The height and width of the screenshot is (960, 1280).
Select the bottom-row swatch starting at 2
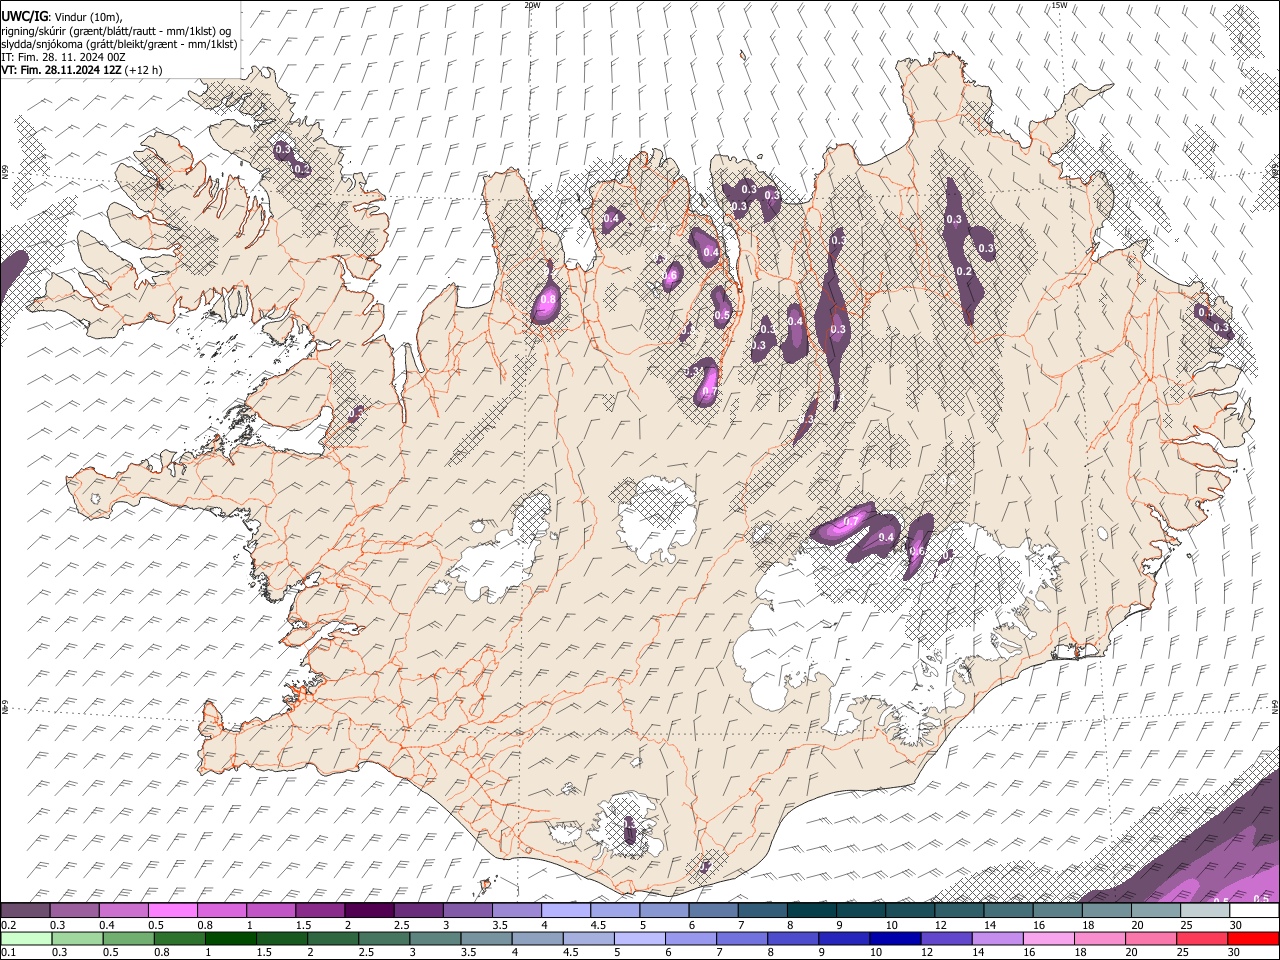332,939
